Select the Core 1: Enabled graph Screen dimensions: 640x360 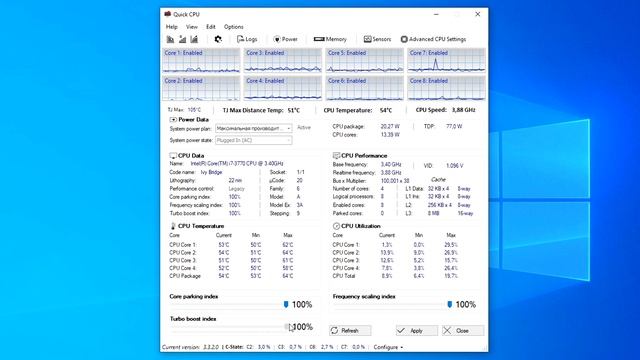click(201, 60)
